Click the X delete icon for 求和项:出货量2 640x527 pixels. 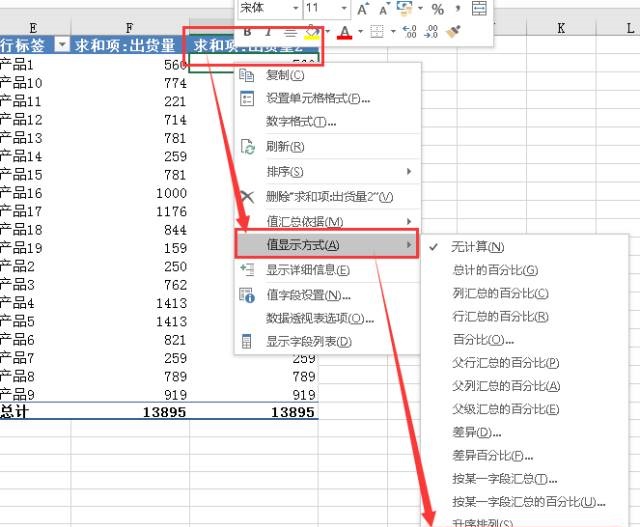pos(247,197)
